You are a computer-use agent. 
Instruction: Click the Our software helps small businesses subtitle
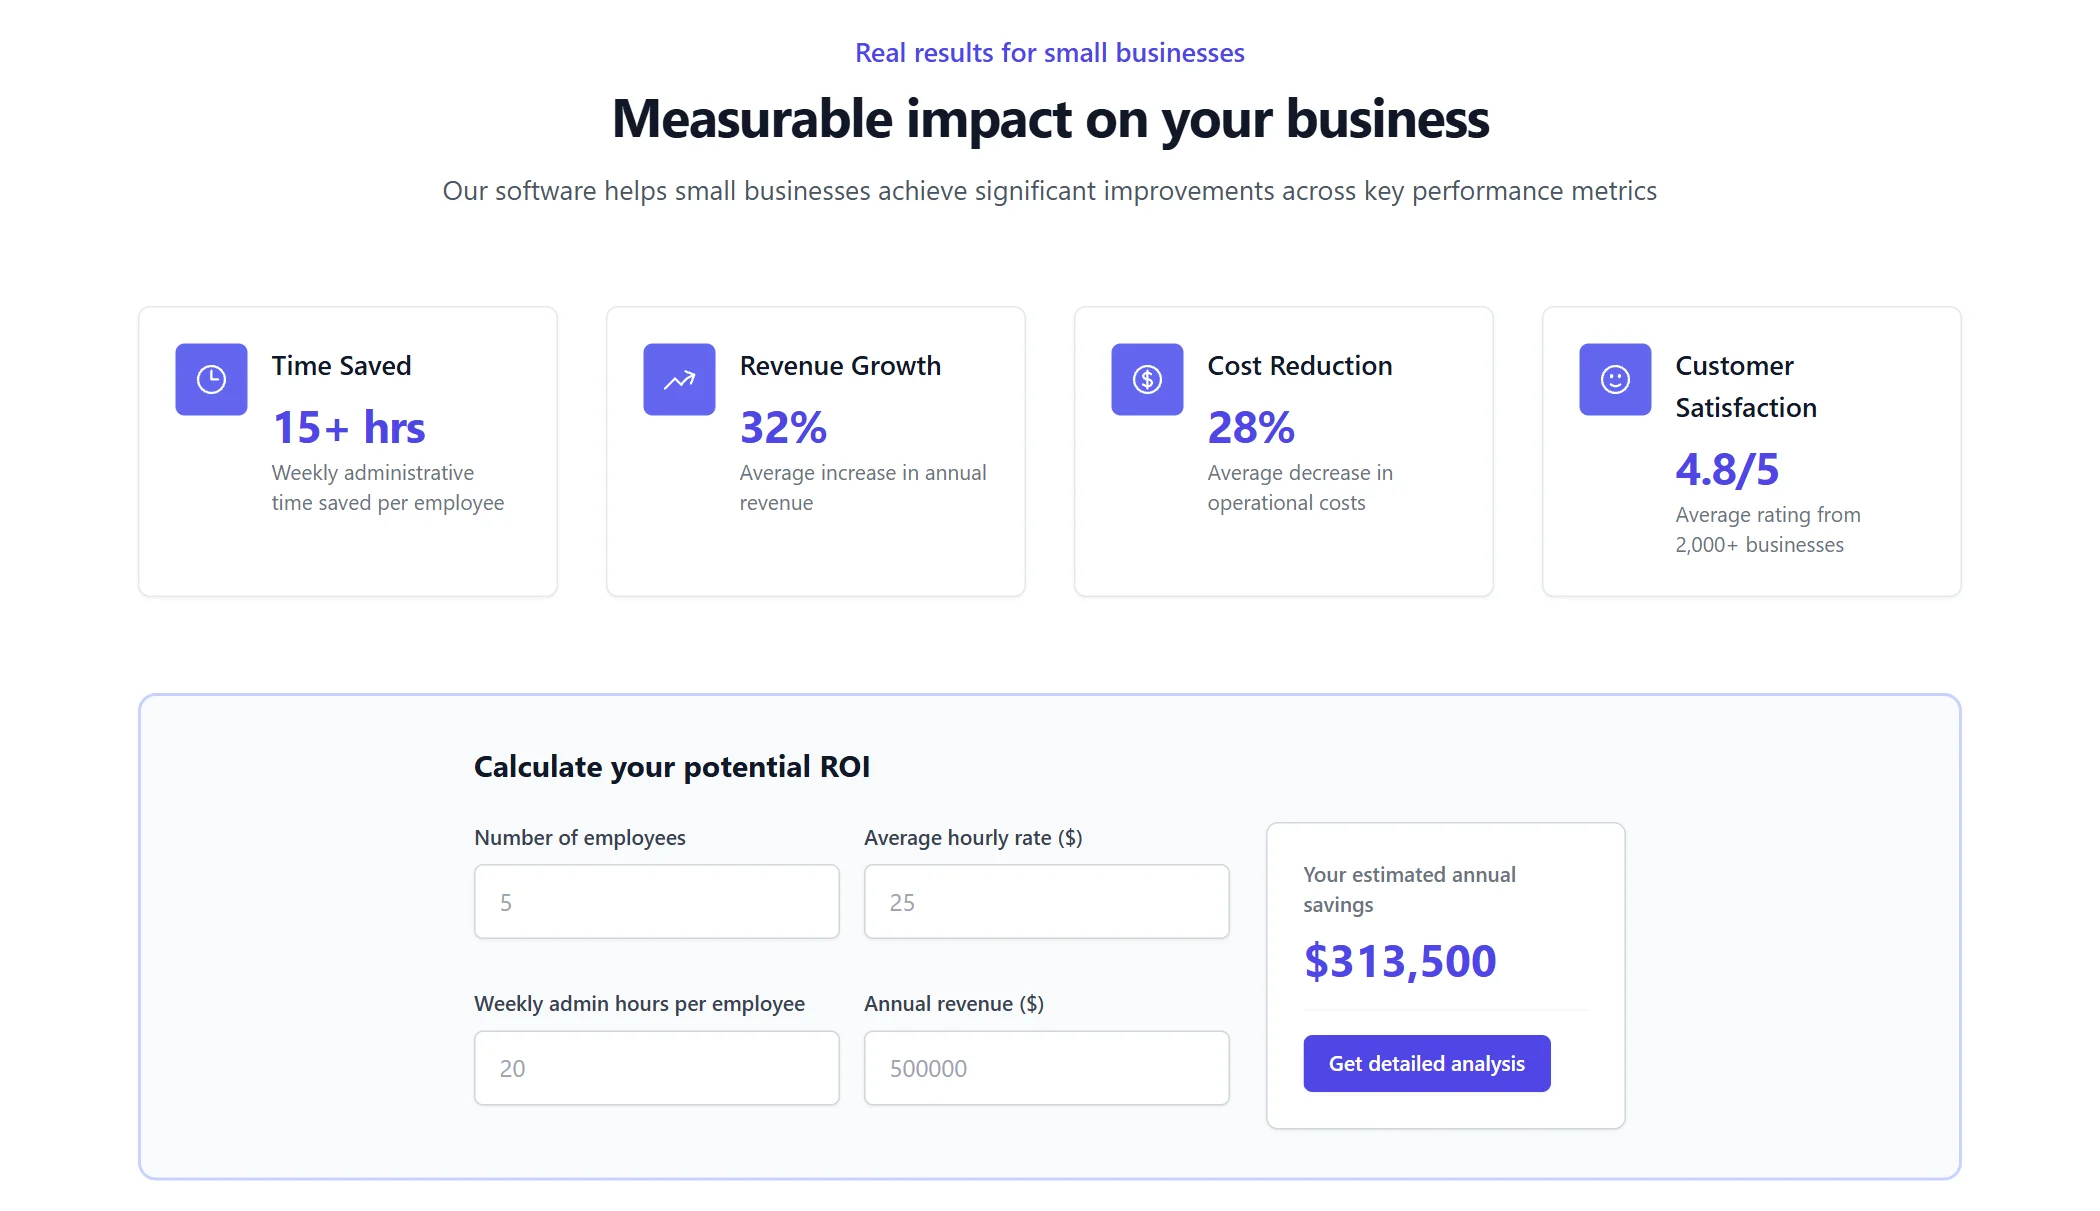[1050, 191]
